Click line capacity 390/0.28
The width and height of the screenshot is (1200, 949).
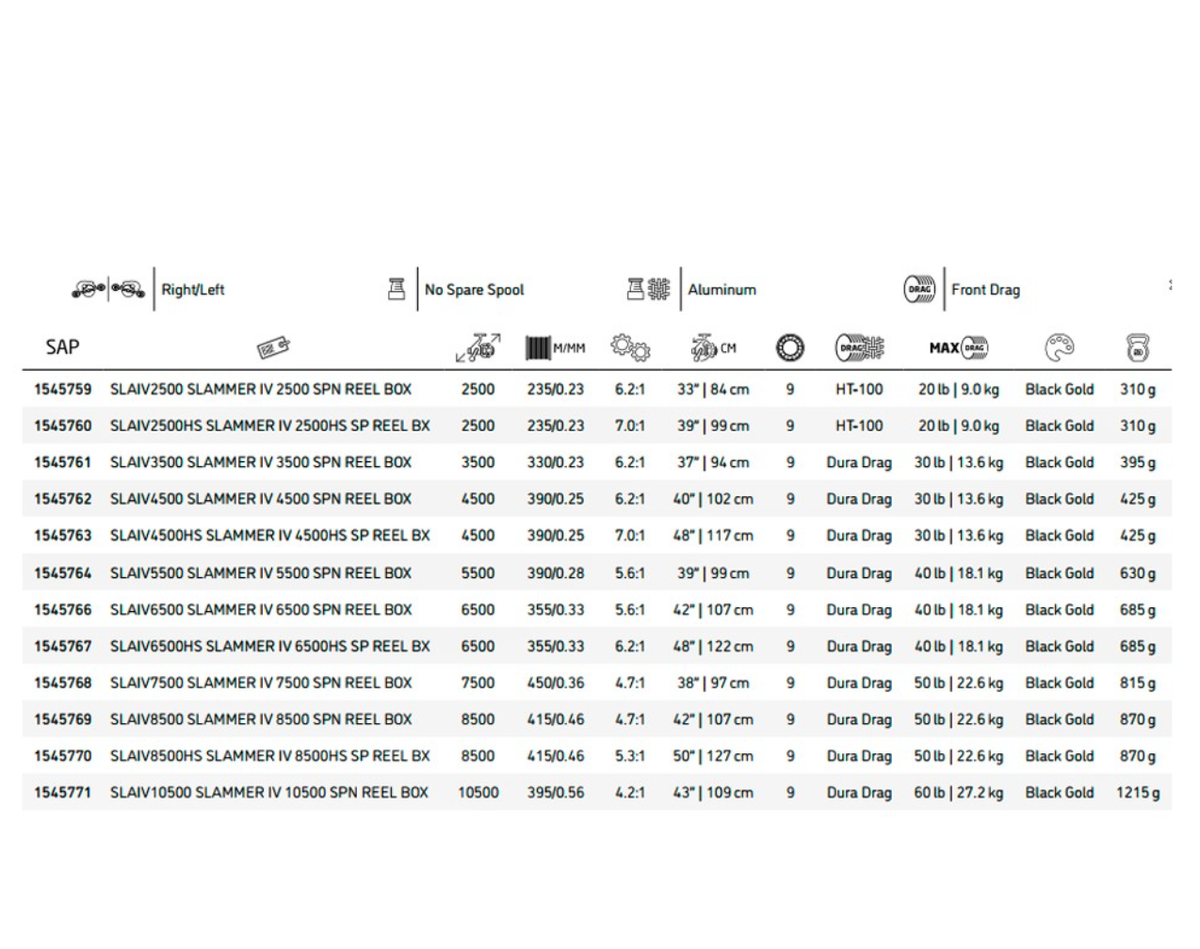[555, 573]
